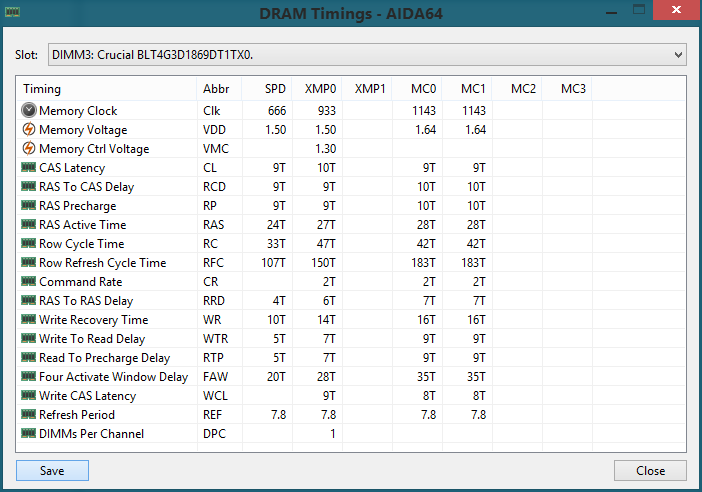Viewport: 702px width, 492px height.
Task: Click the XMP0 VMC value 1.30
Action: (325, 149)
